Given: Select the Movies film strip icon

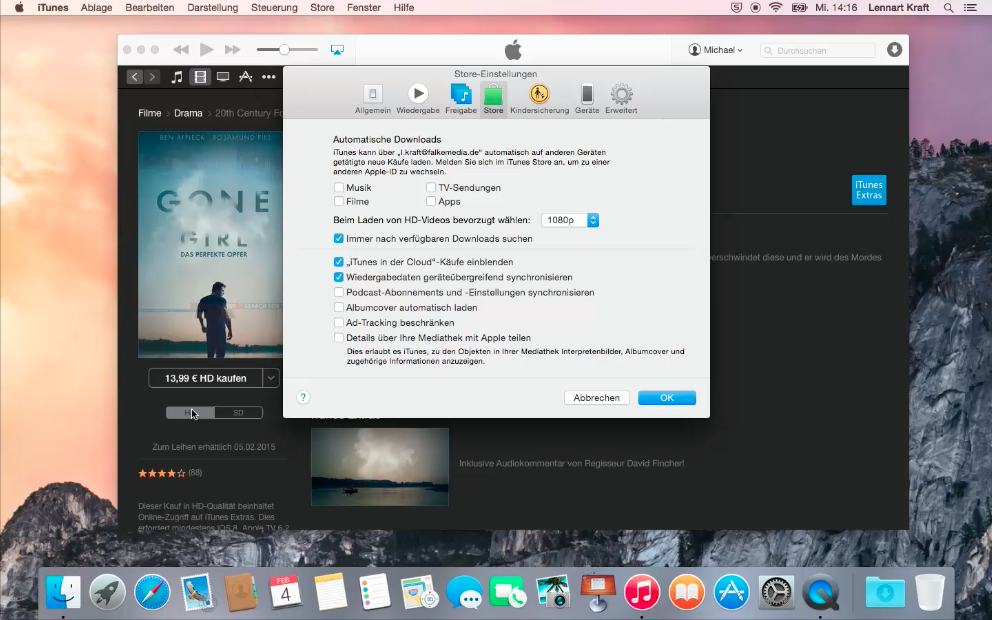Looking at the screenshot, I should (200, 77).
